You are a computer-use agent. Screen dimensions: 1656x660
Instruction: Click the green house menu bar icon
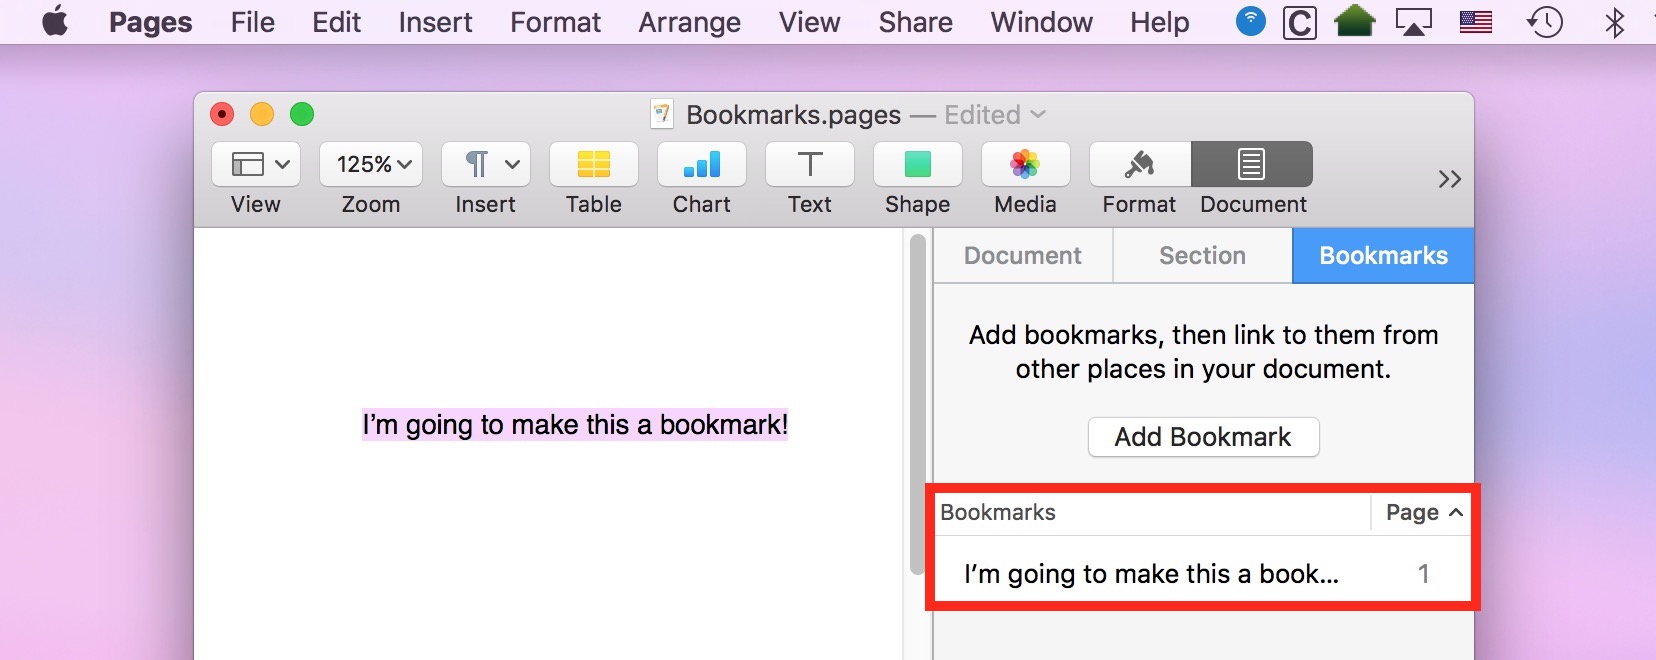pos(1355,20)
